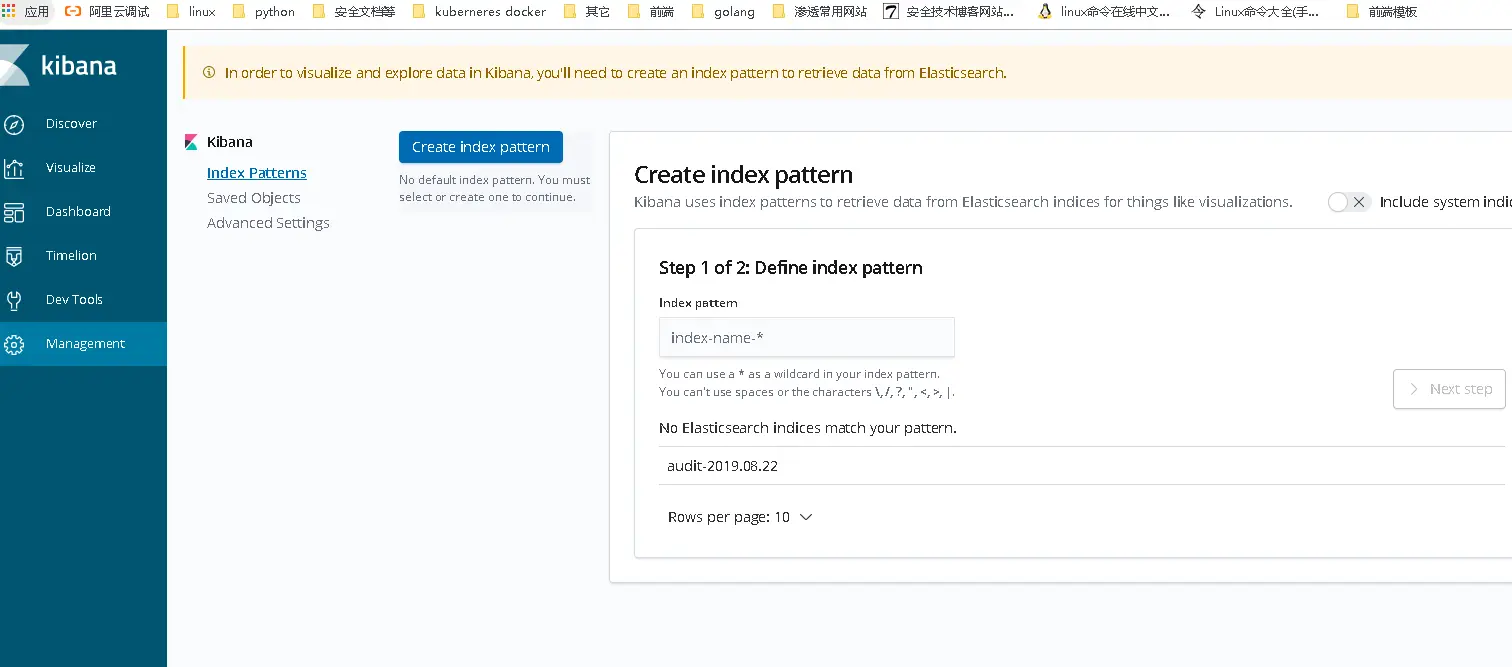1512x667 pixels.
Task: Click the 'Step 1 of 2: Define index pattern' heading
Action: tap(791, 268)
